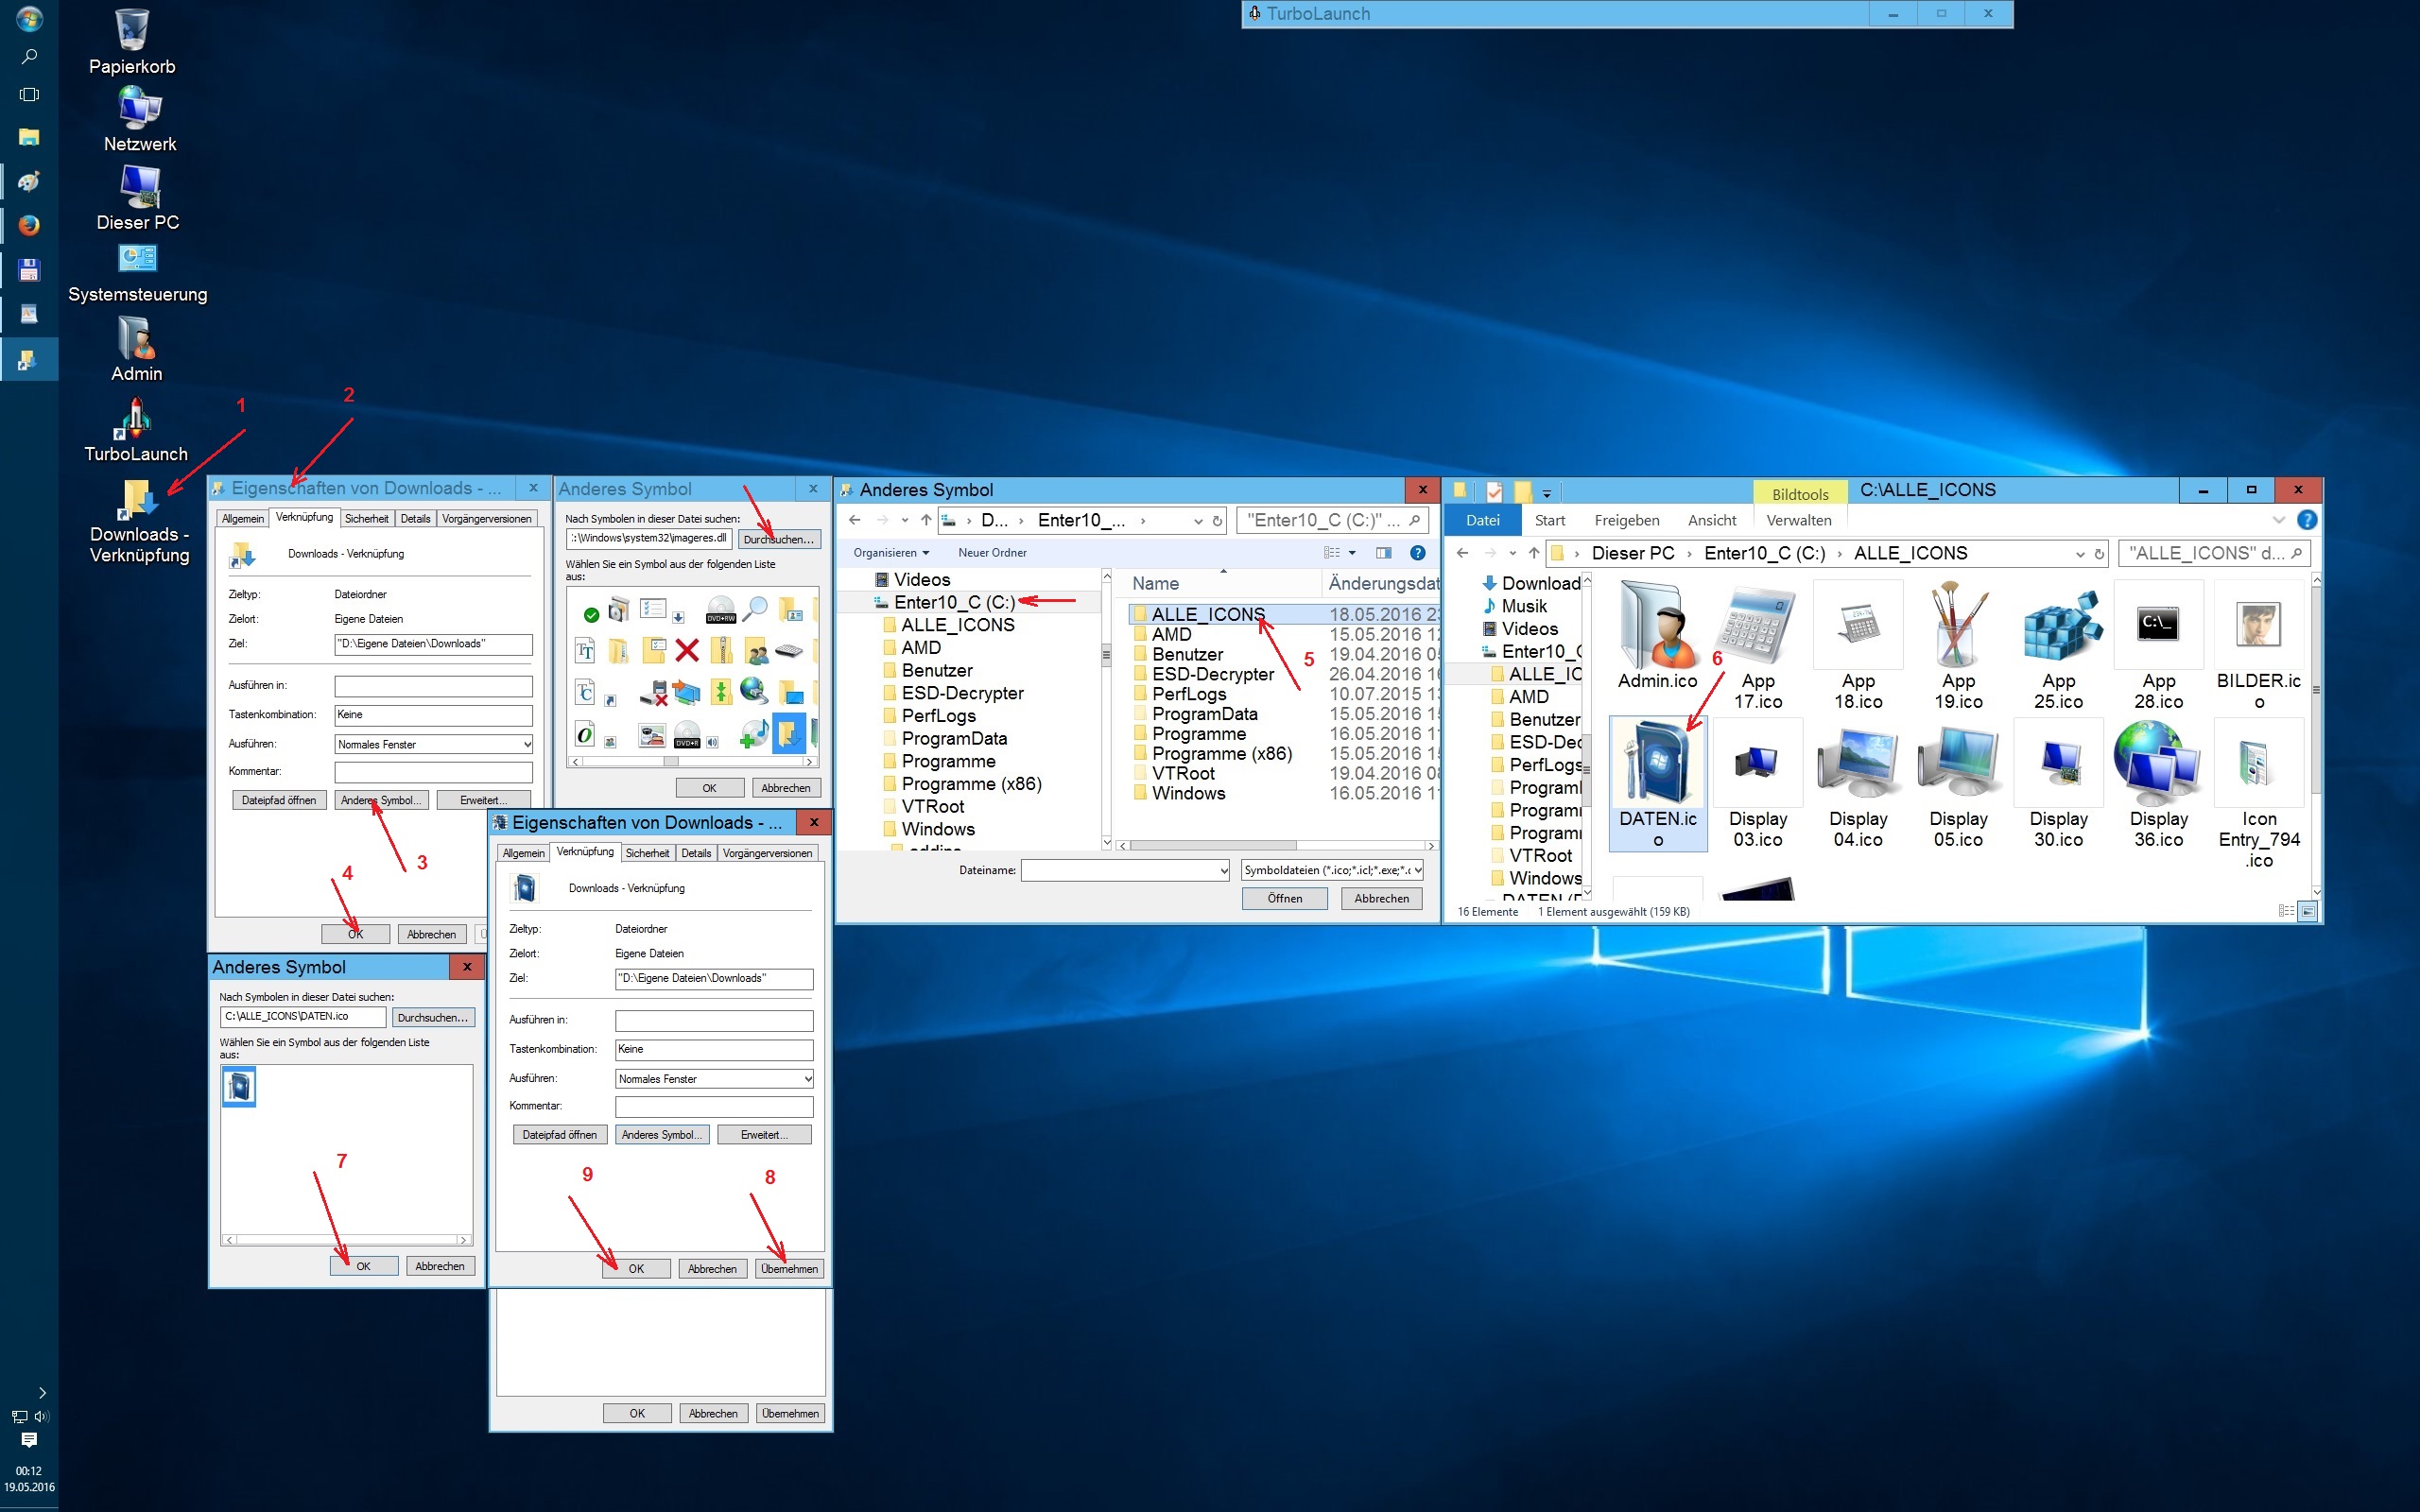2420x1512 pixels.
Task: Switch to details view in Explorer status bar
Action: pos(2285,911)
